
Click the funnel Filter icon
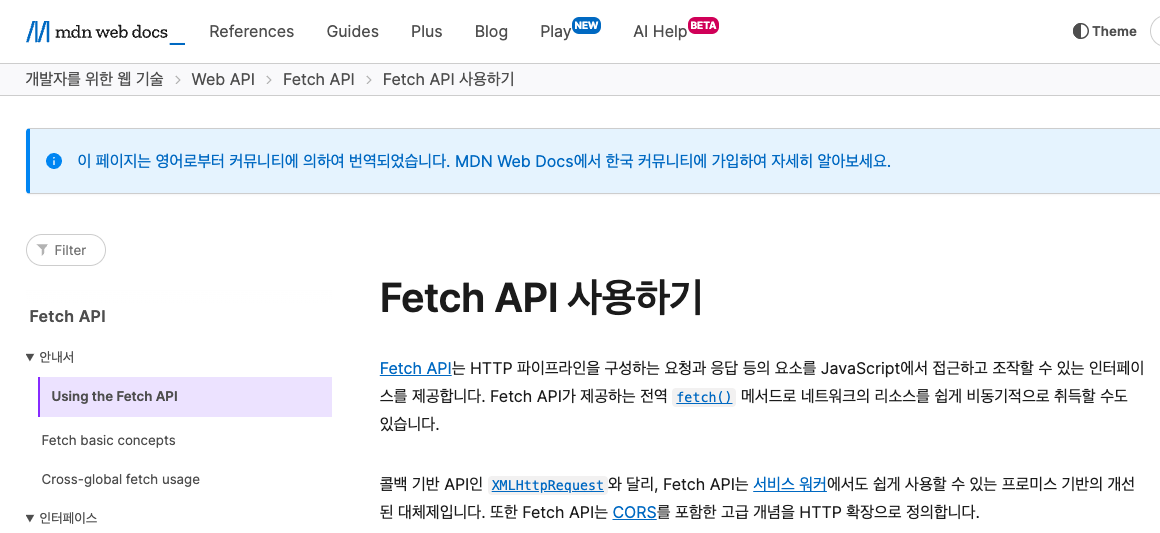tap(43, 250)
